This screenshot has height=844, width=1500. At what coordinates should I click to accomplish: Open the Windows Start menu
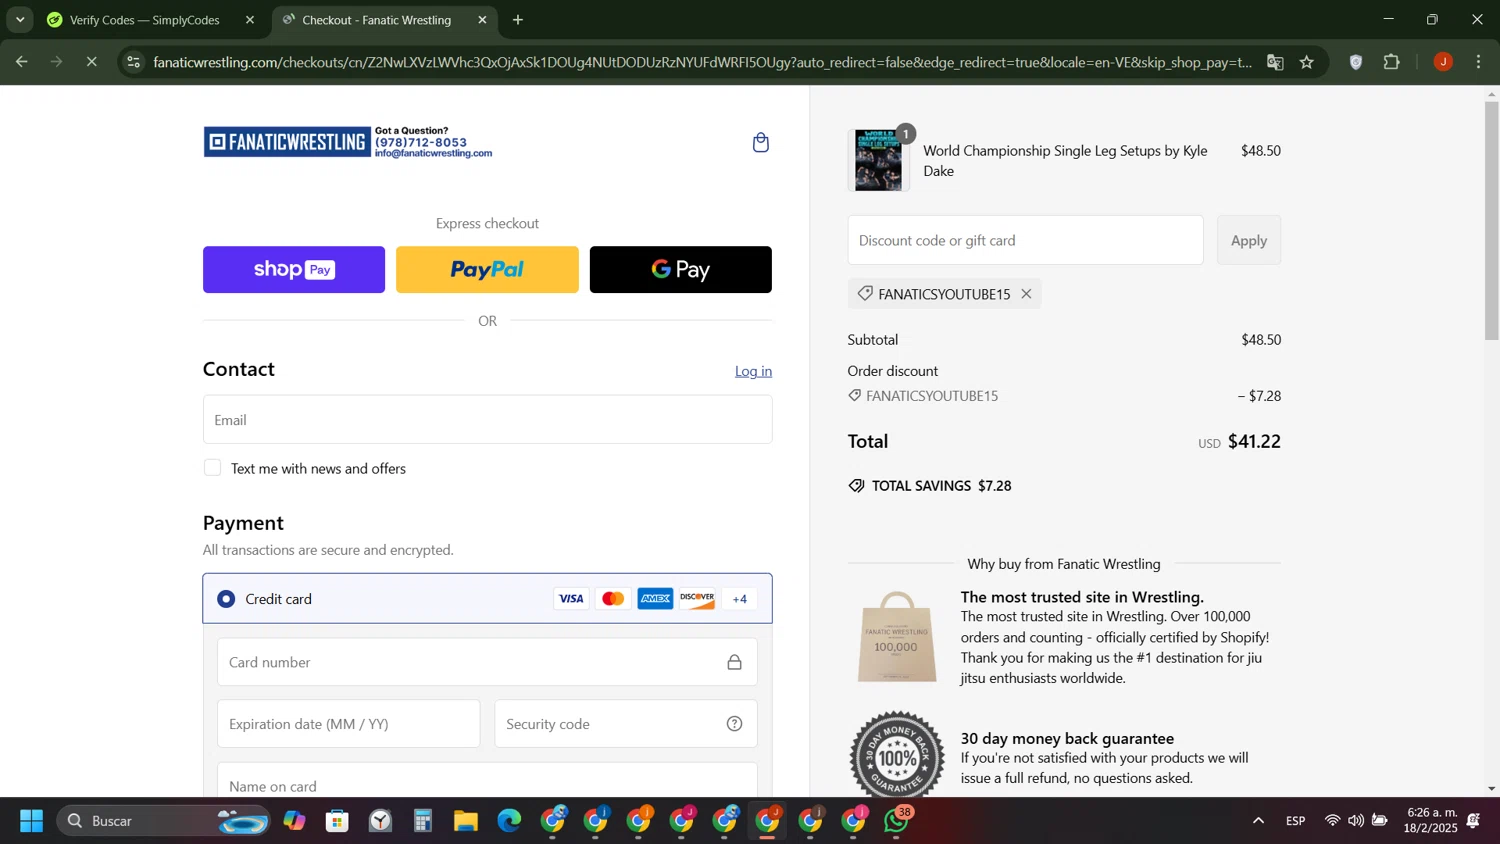click(31, 821)
